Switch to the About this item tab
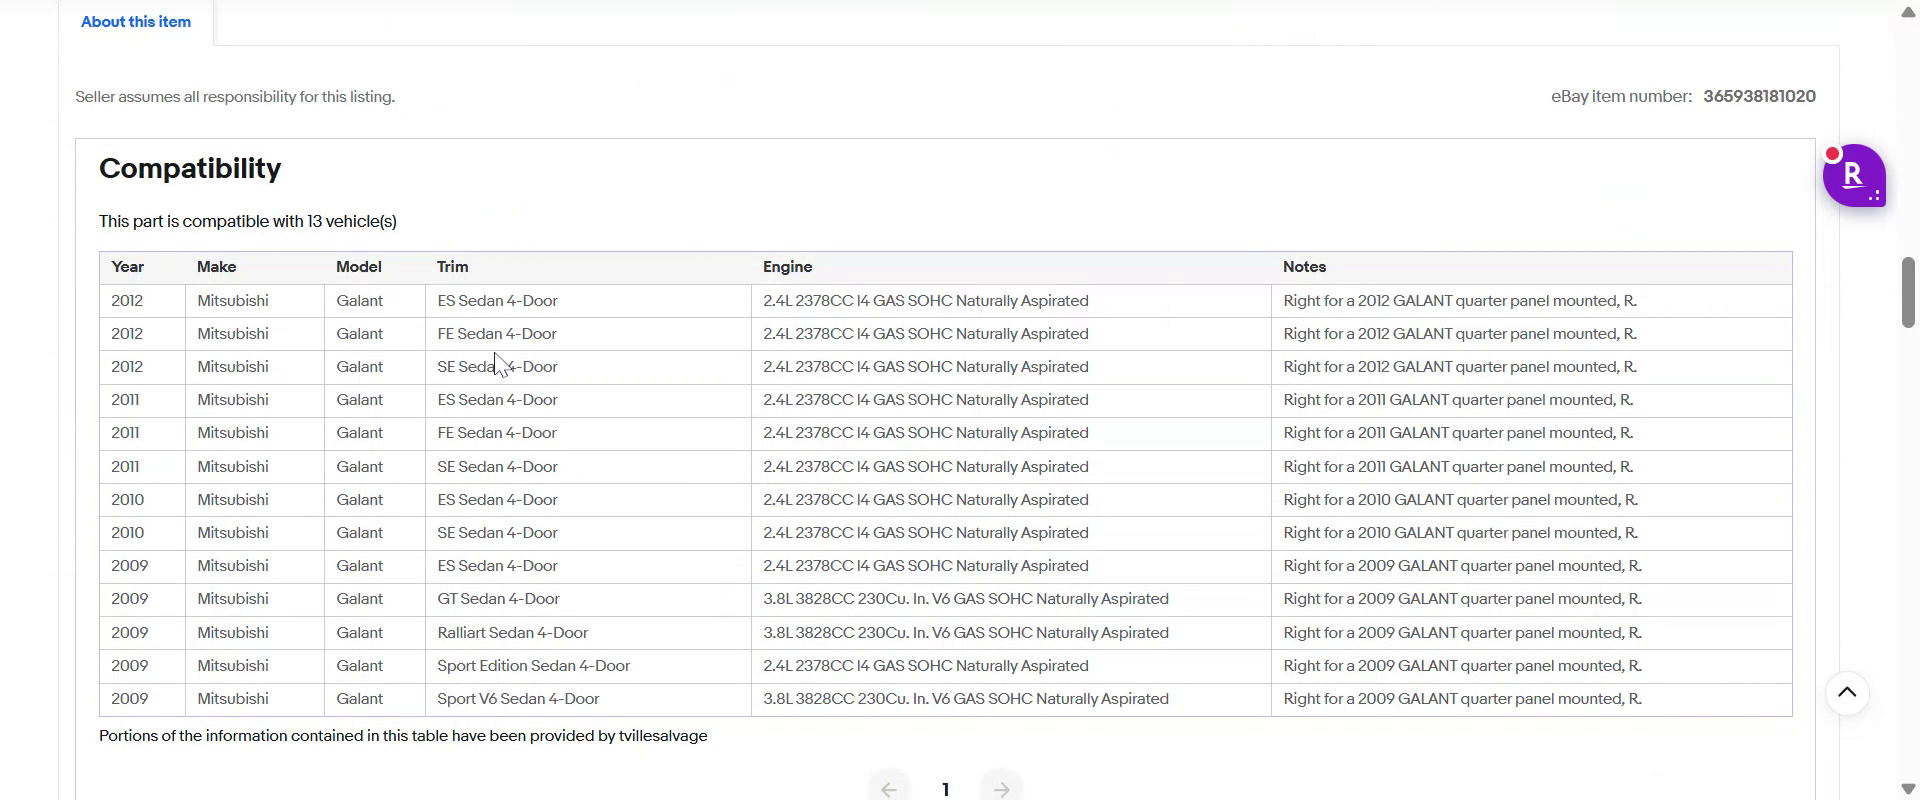This screenshot has height=800, width=1920. (x=136, y=22)
